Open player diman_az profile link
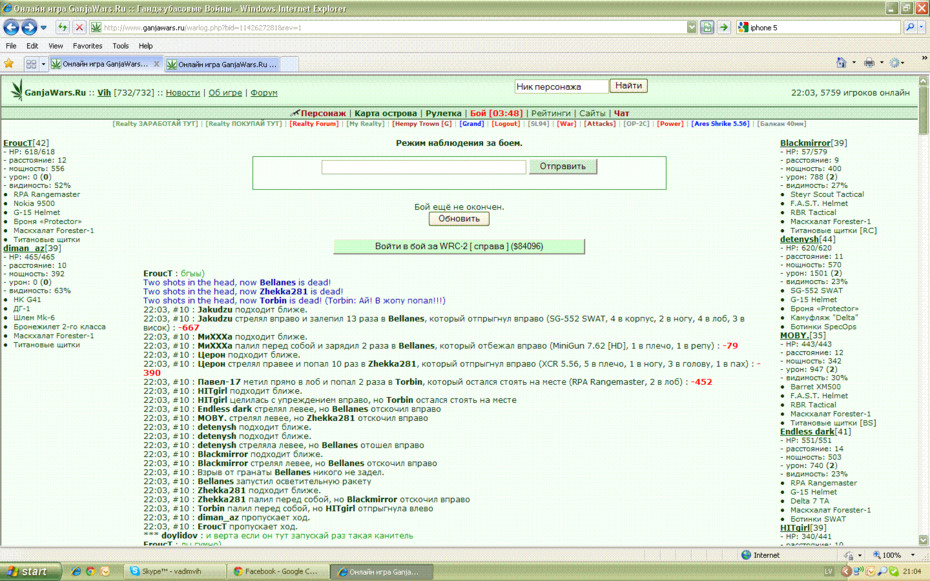The image size is (930, 581). coord(24,248)
